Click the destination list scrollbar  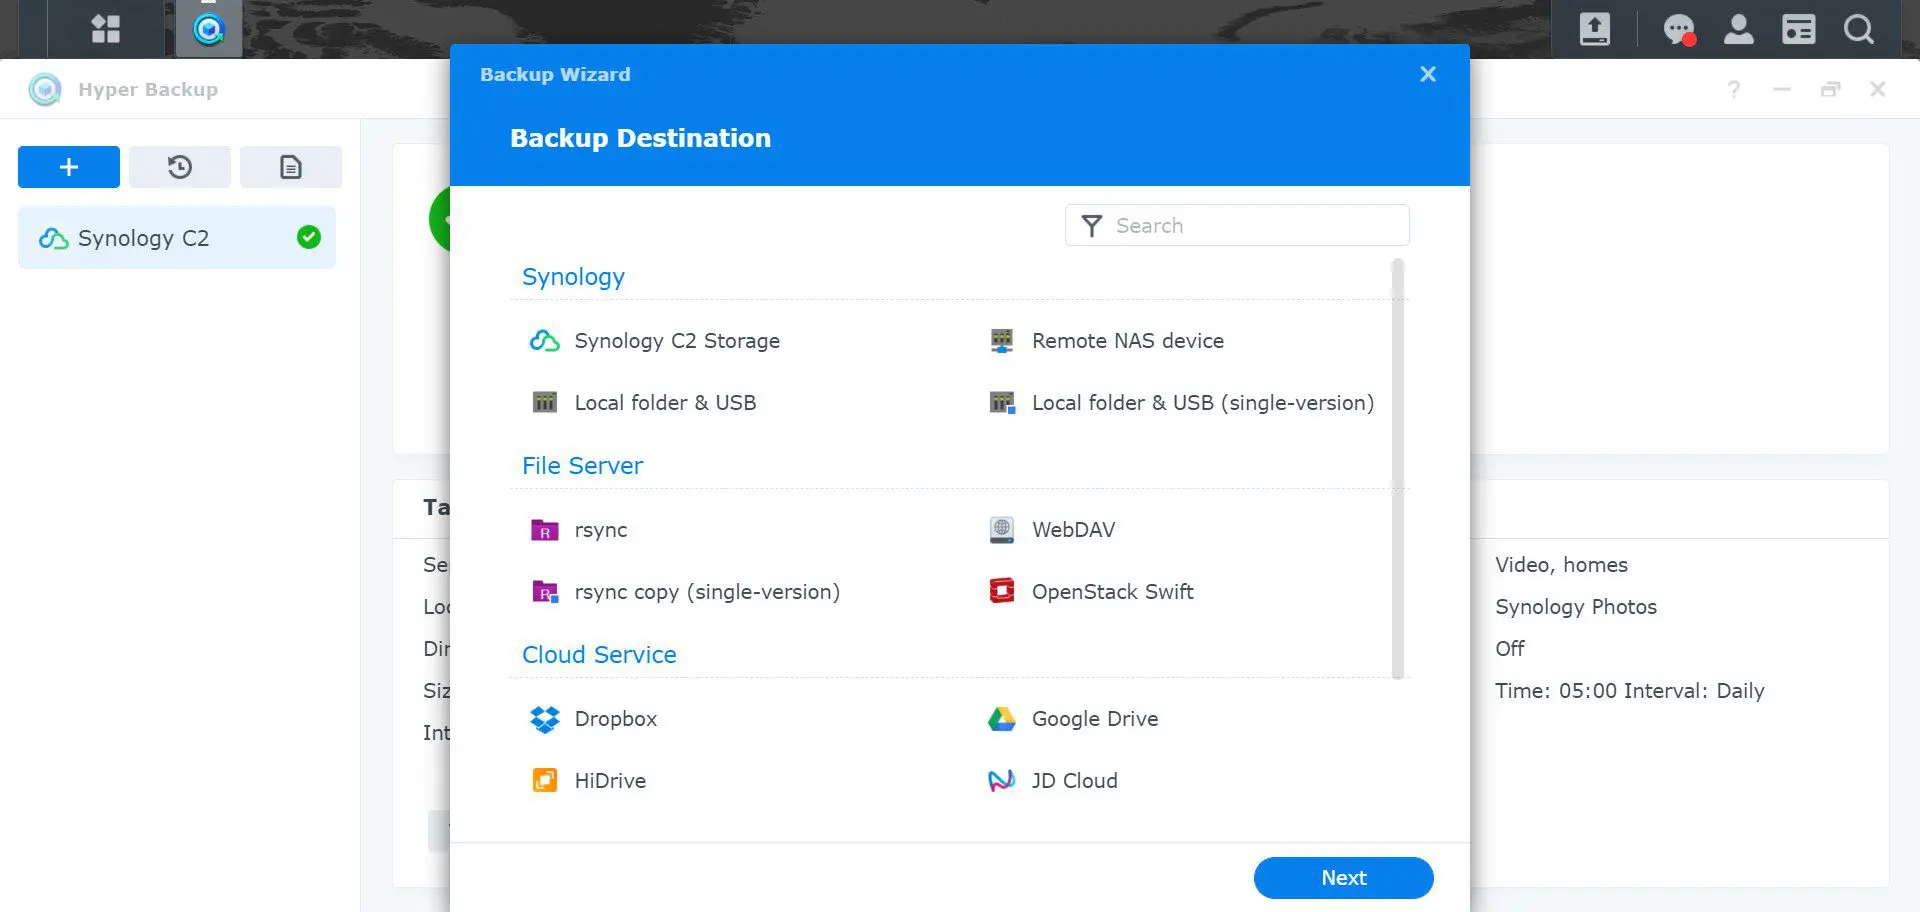coord(1397,468)
